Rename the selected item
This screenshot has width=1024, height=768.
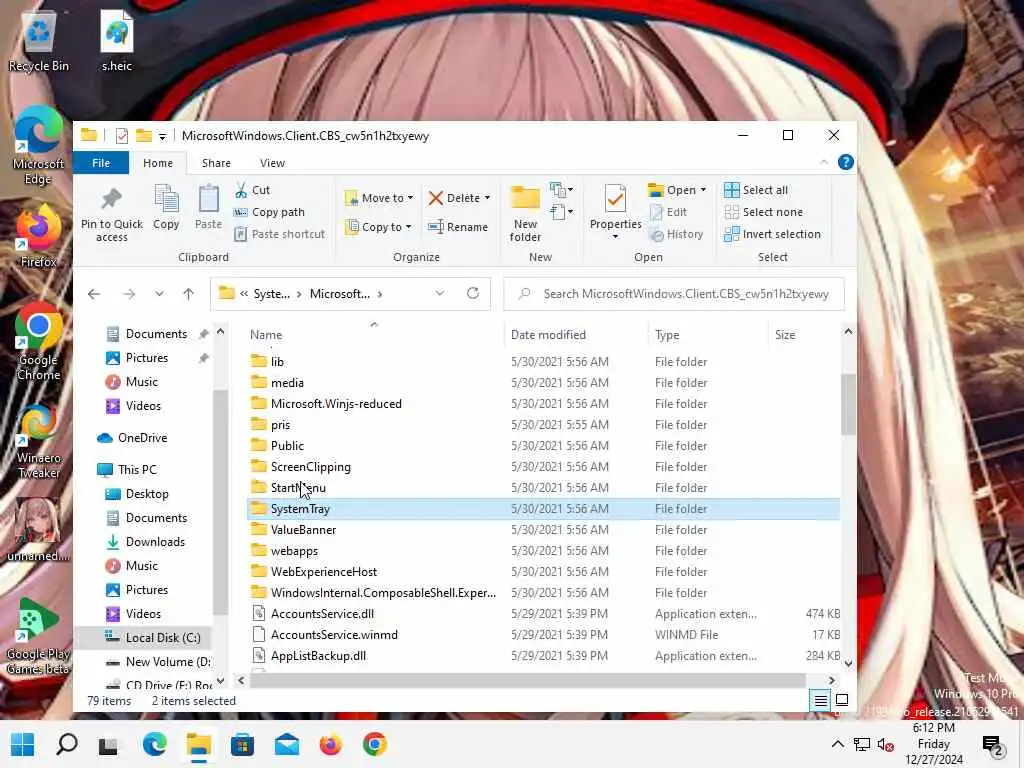point(458,227)
